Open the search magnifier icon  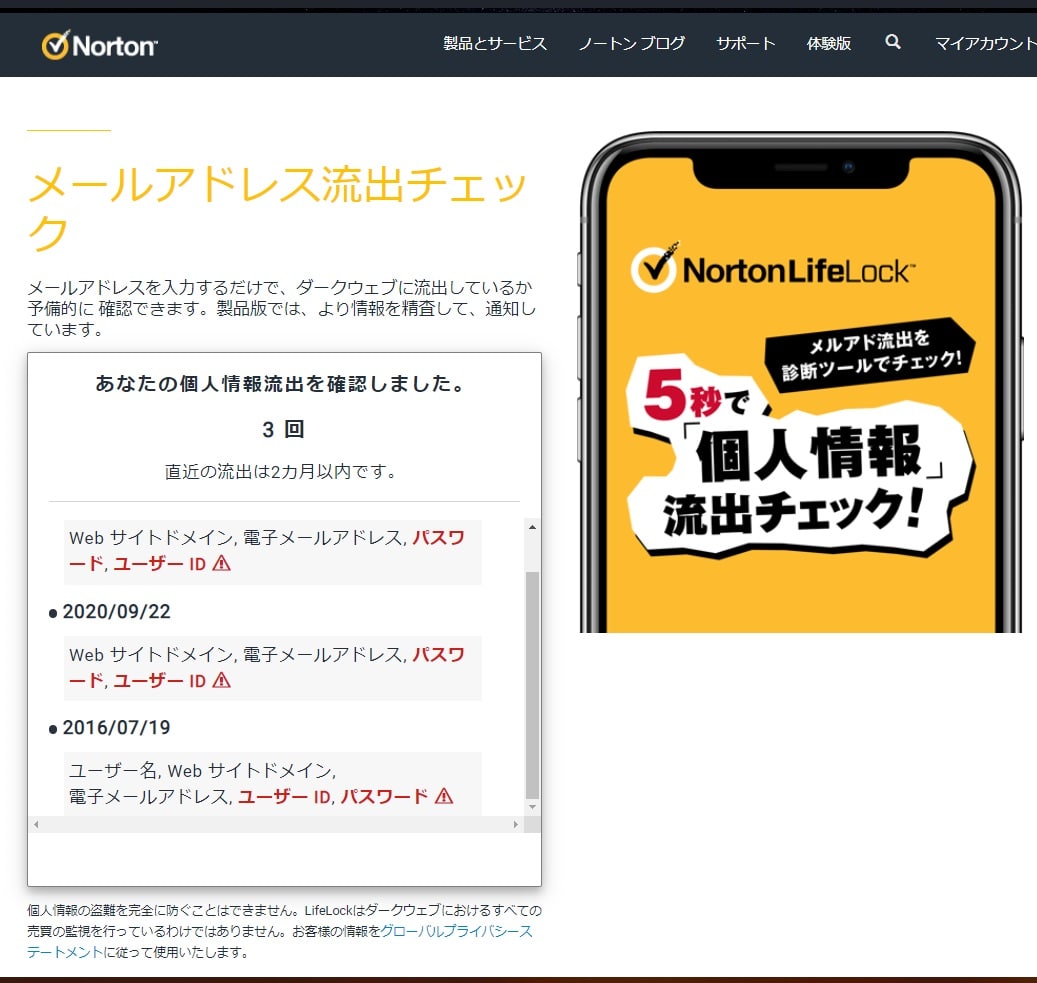[893, 42]
